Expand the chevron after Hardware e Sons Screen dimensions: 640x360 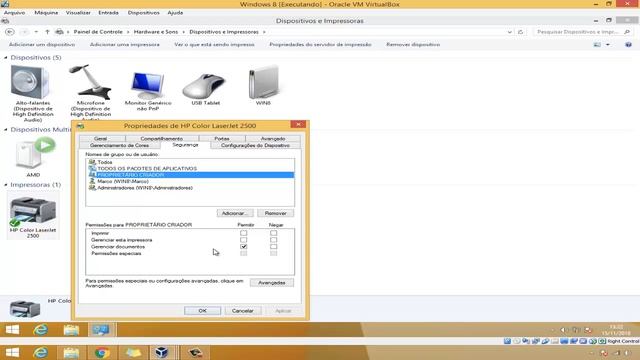(x=184, y=32)
